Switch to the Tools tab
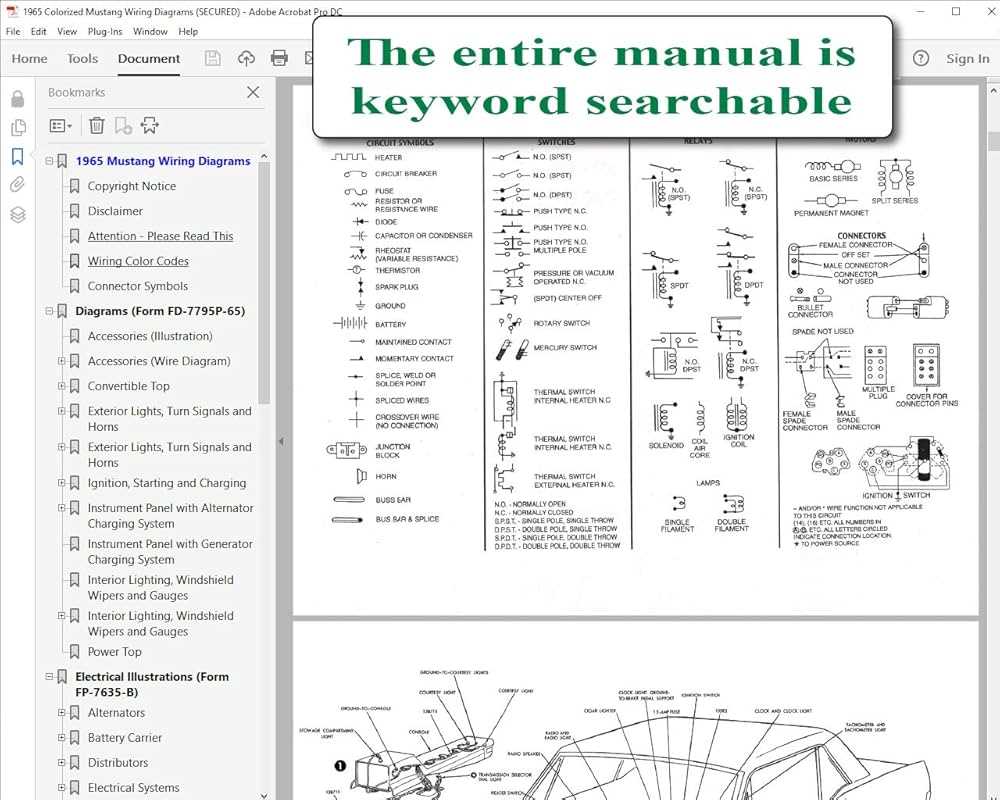This screenshot has height=800, width=1000. [x=82, y=59]
